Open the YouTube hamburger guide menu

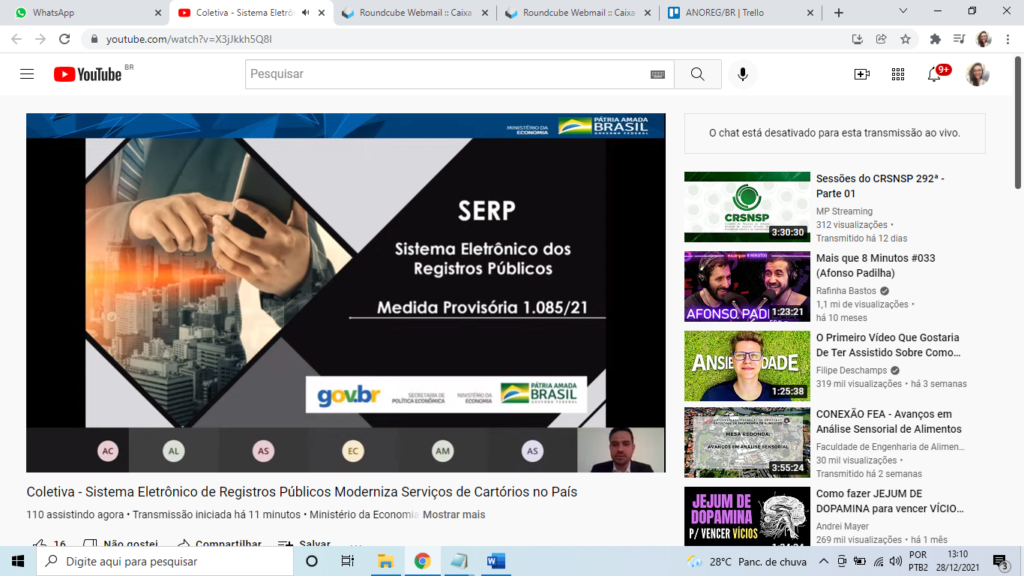tap(27, 74)
